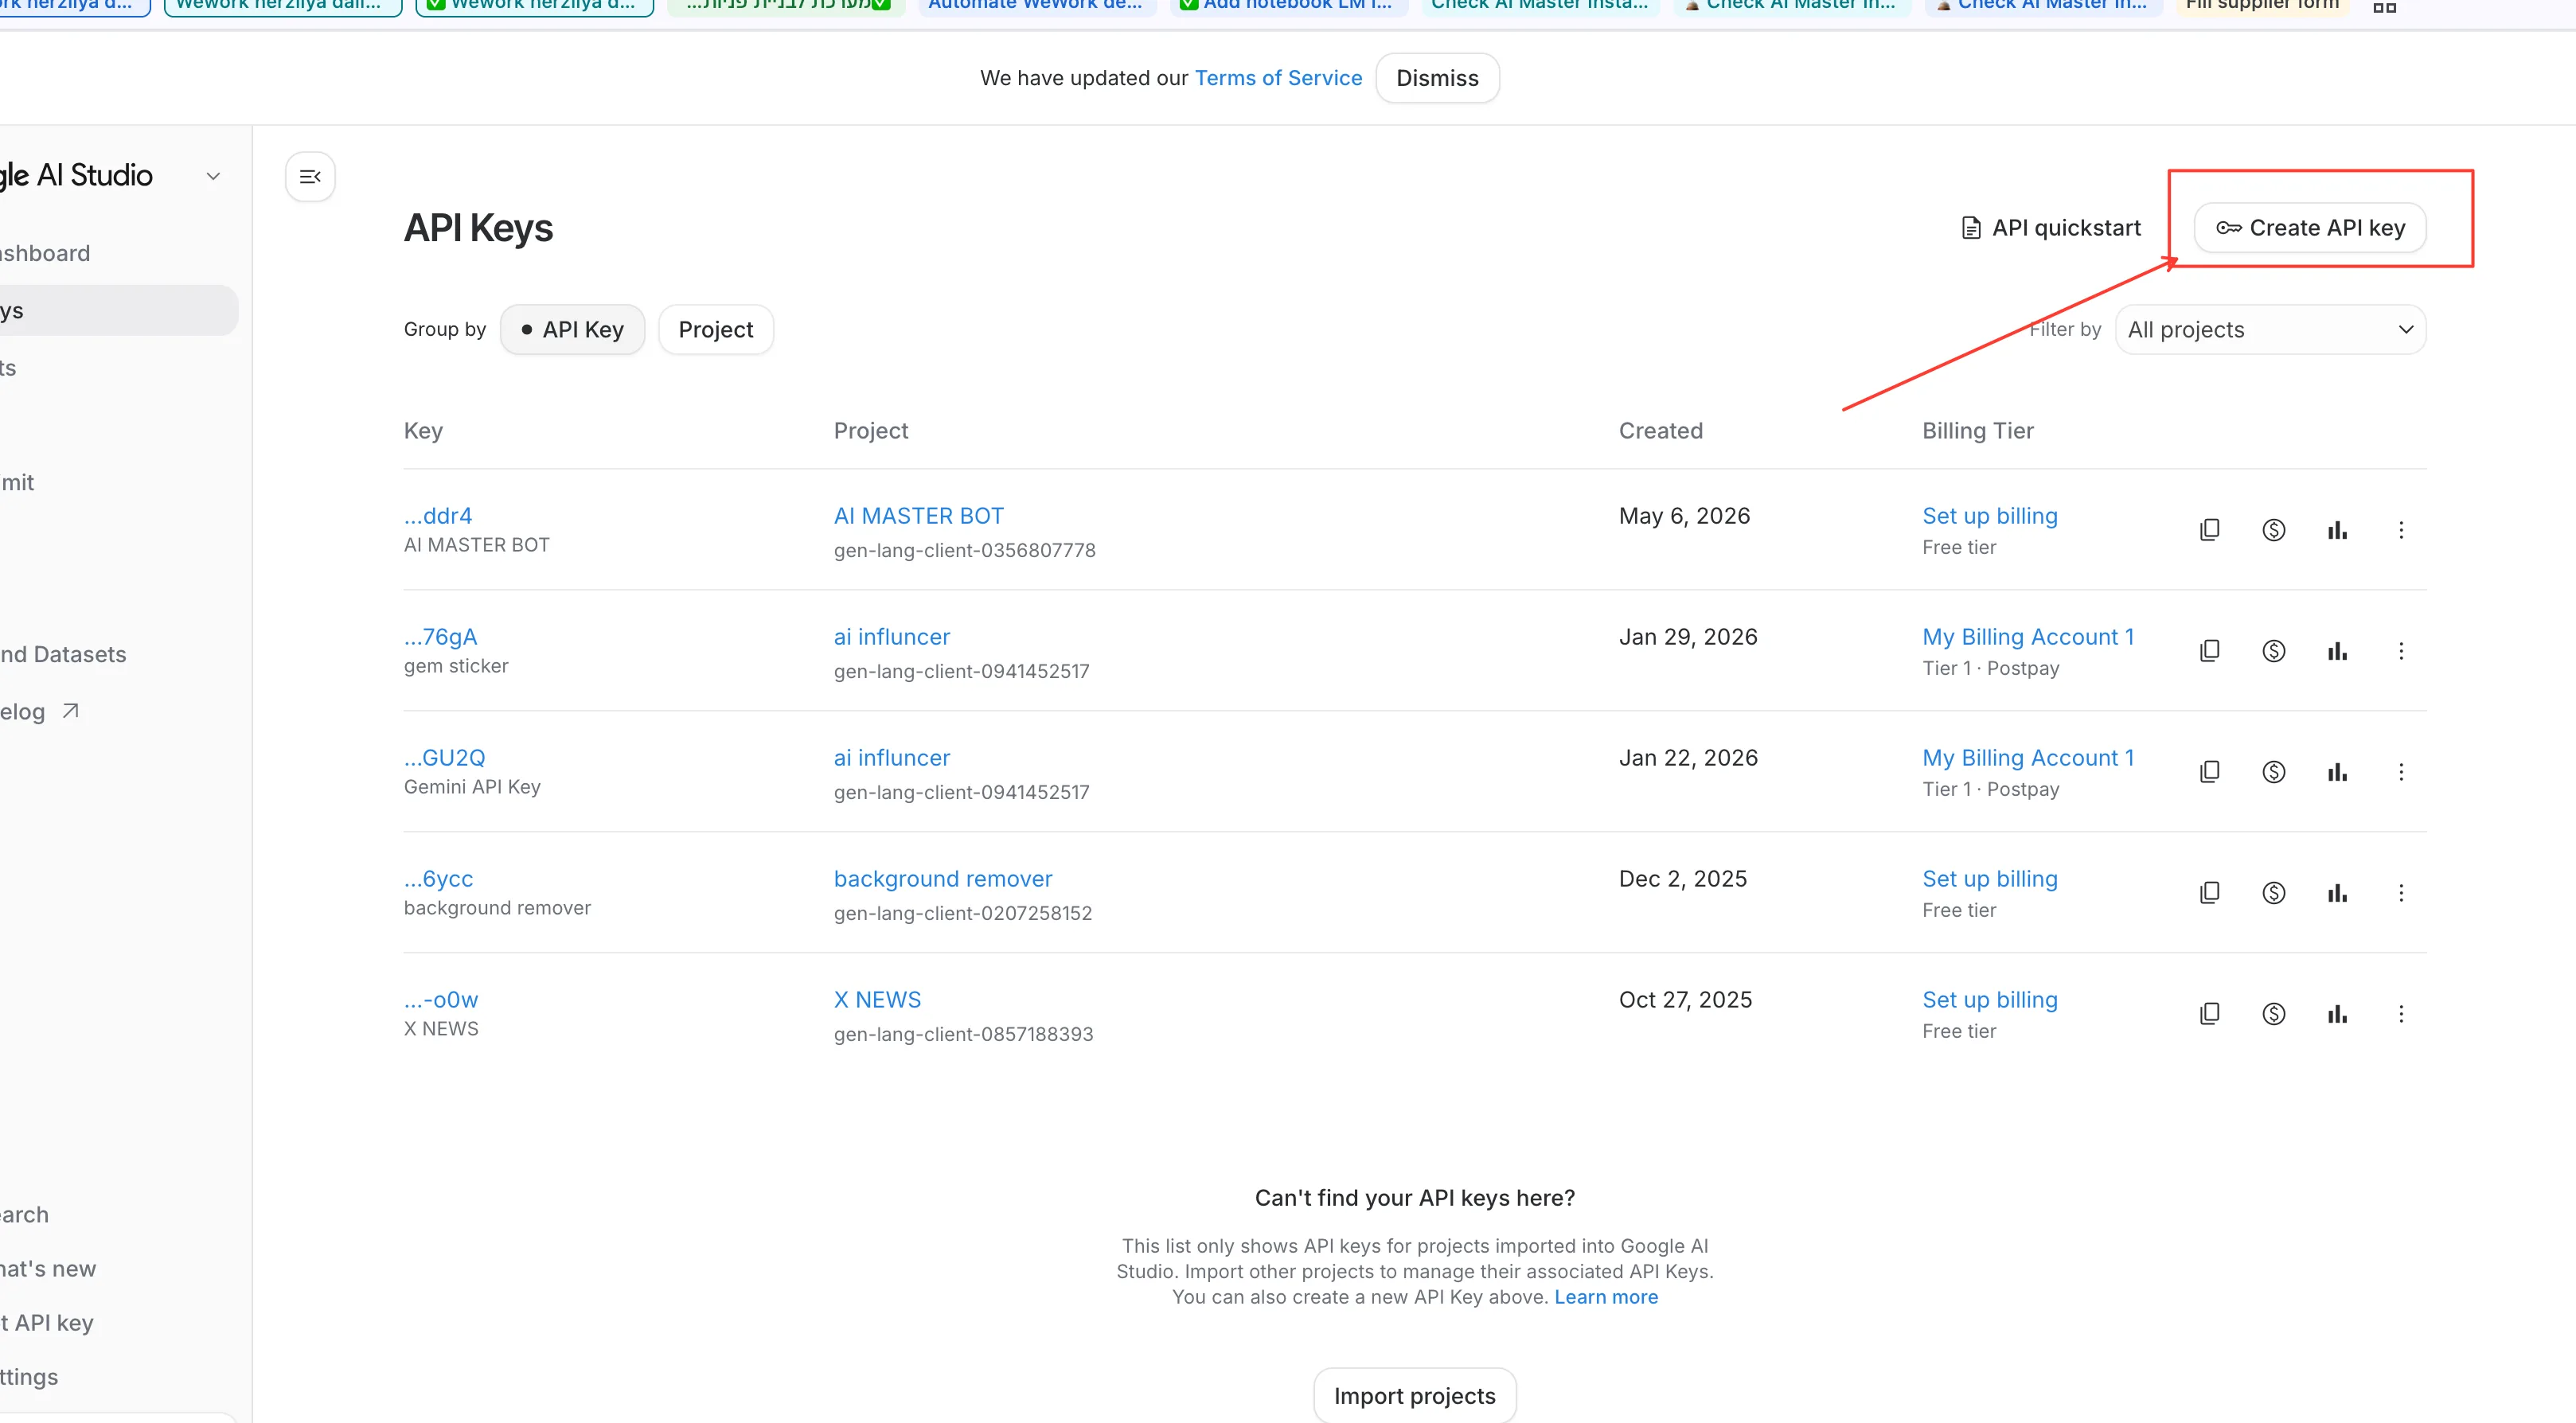The width and height of the screenshot is (2576, 1423).
Task: Open more options for the ...ddr4 key
Action: (x=2401, y=530)
